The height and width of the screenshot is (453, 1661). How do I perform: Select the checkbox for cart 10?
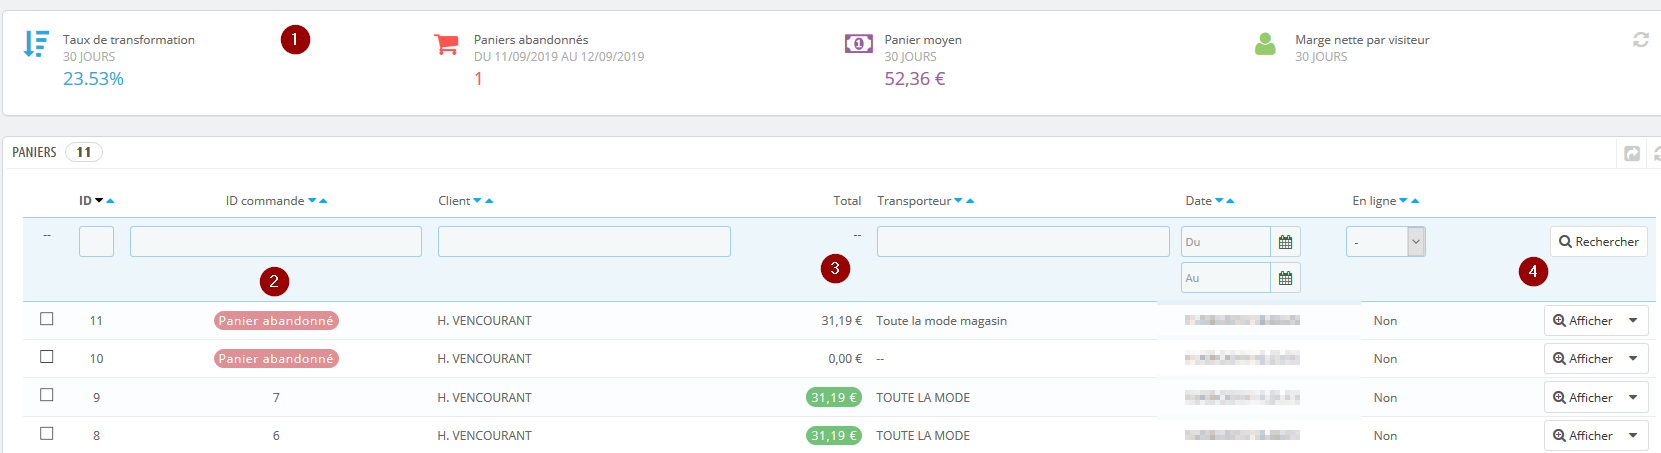[46, 357]
